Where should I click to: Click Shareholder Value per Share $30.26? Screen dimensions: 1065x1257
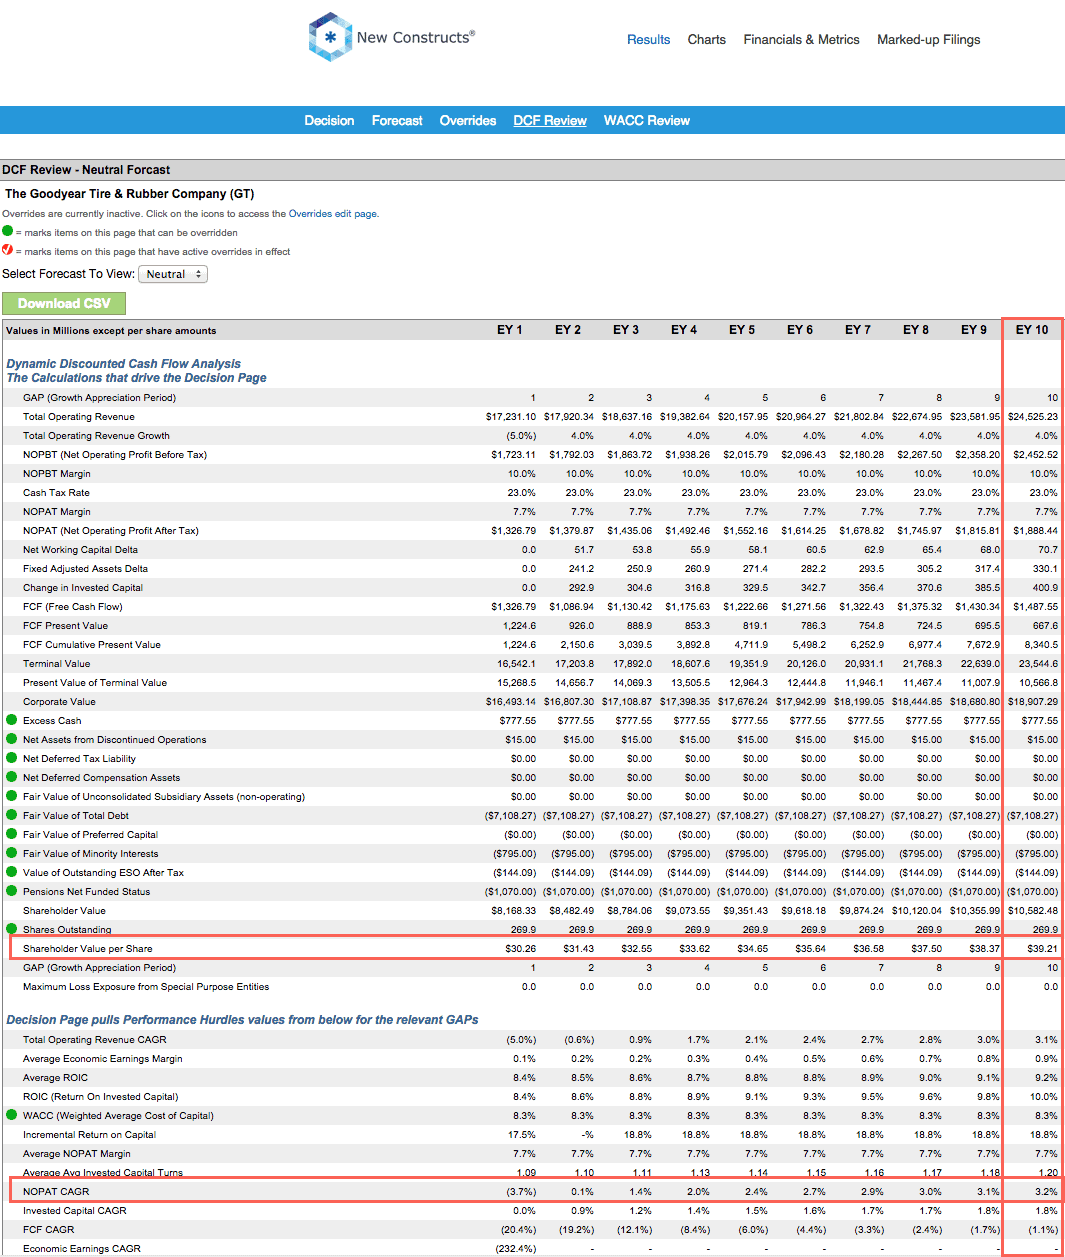coord(521,949)
